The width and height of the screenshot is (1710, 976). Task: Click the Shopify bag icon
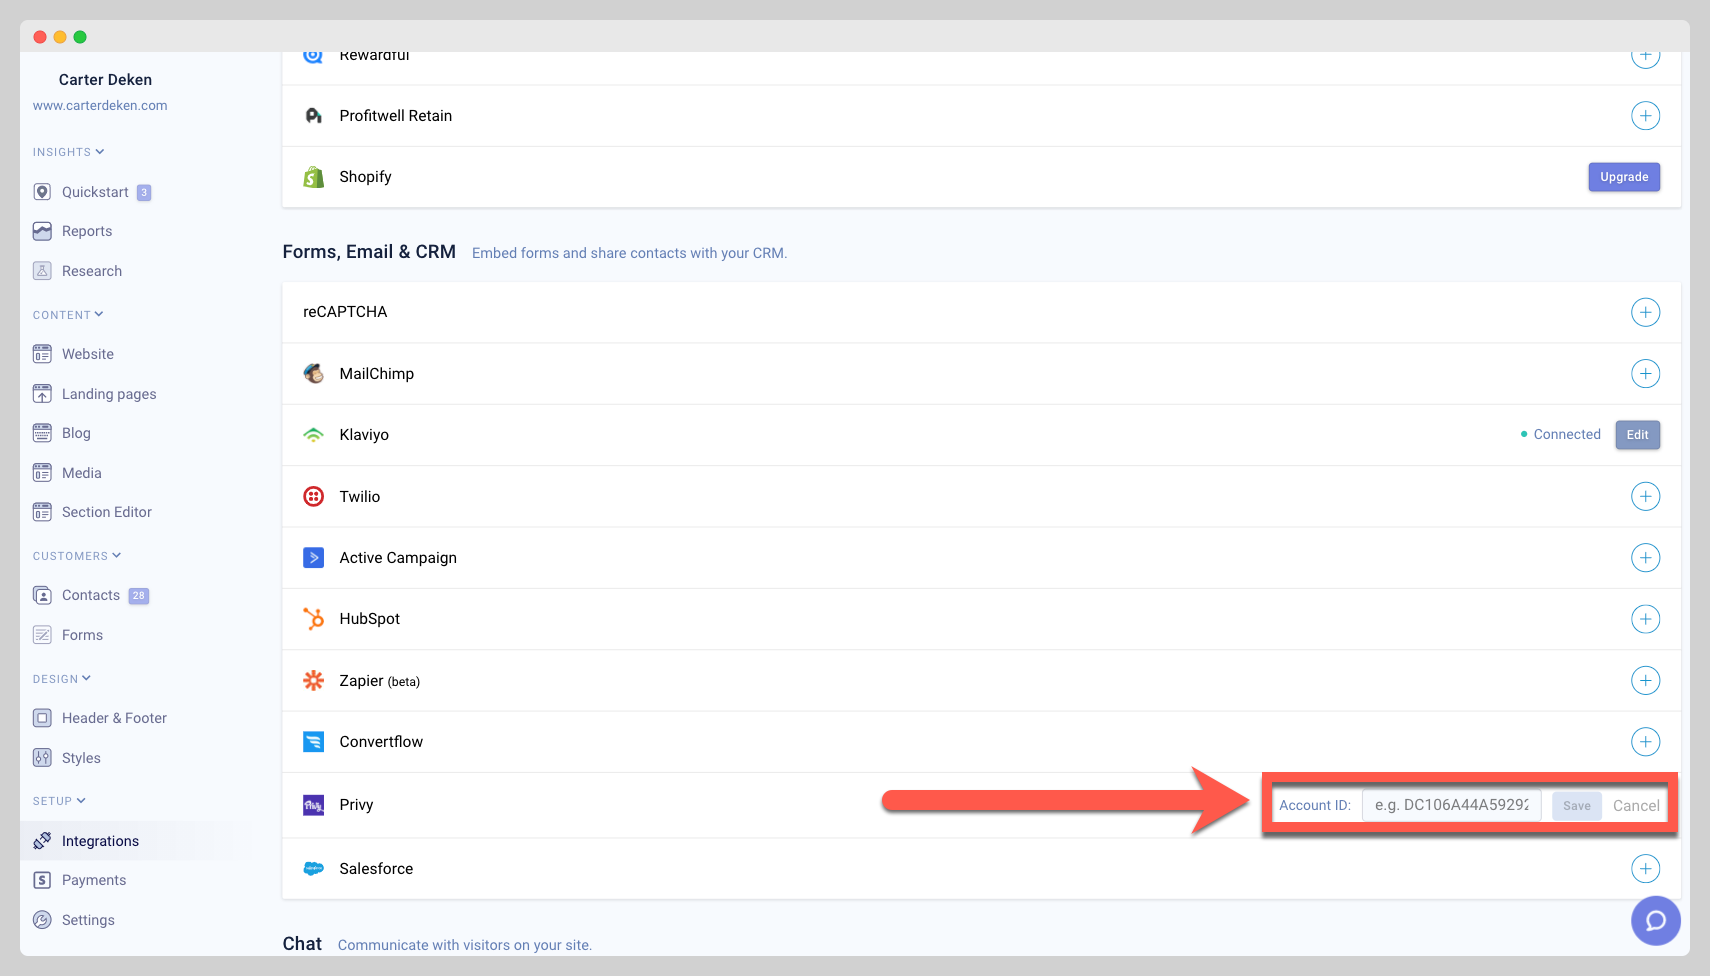point(314,177)
